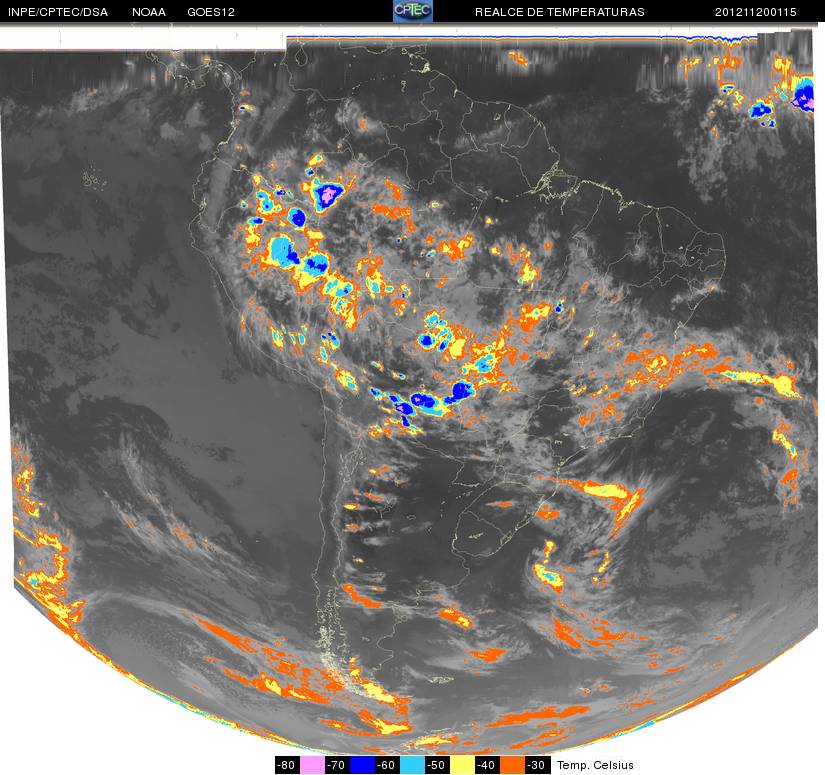
Task: Click the REALCE DE TEMPERATURAS title
Action: pyautogui.click(x=560, y=12)
